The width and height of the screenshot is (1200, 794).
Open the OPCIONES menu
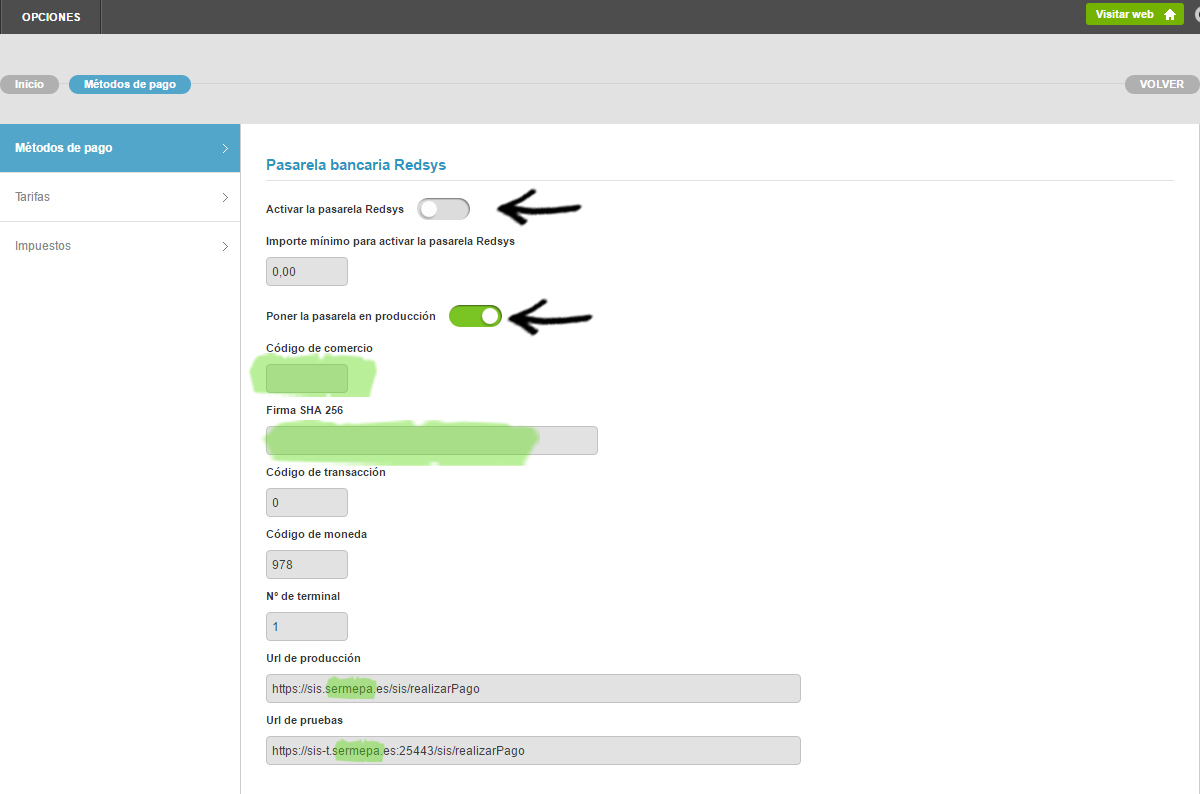(50, 17)
